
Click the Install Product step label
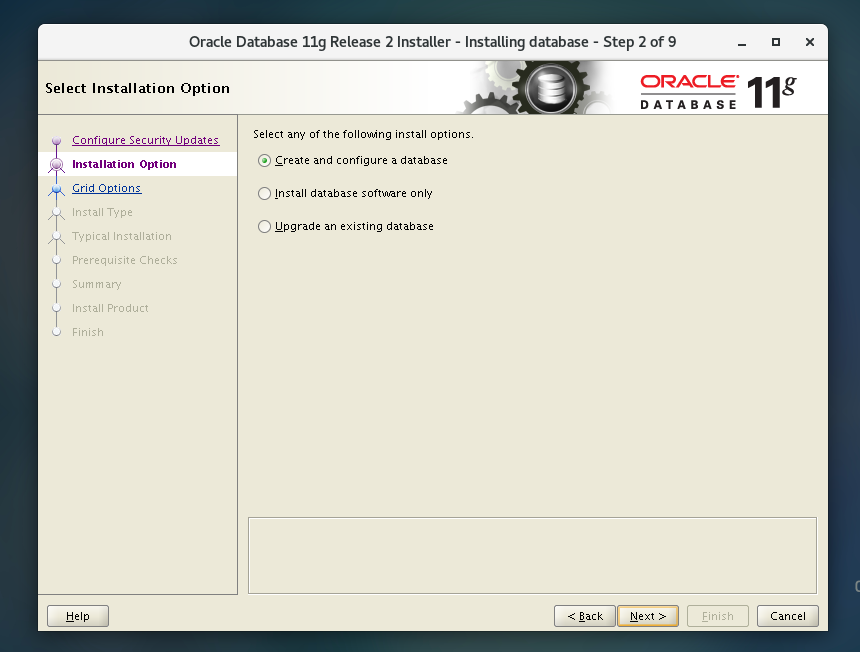pos(110,308)
